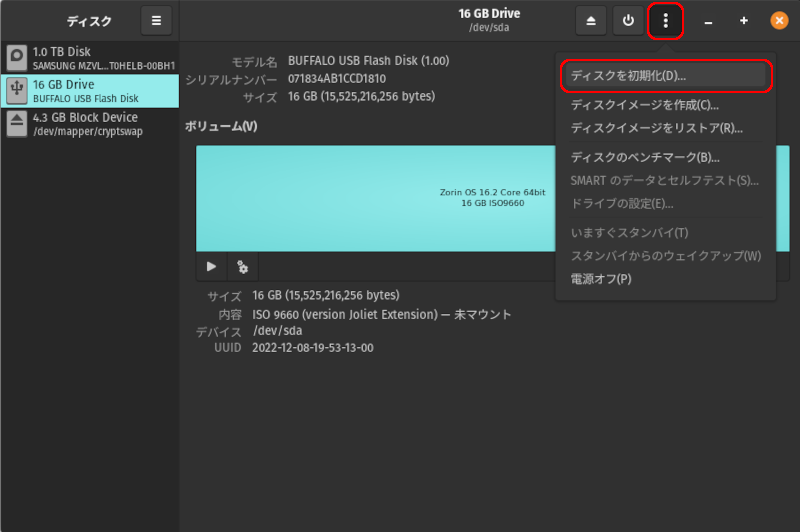Eject the 16 GB Drive disk

point(591,21)
